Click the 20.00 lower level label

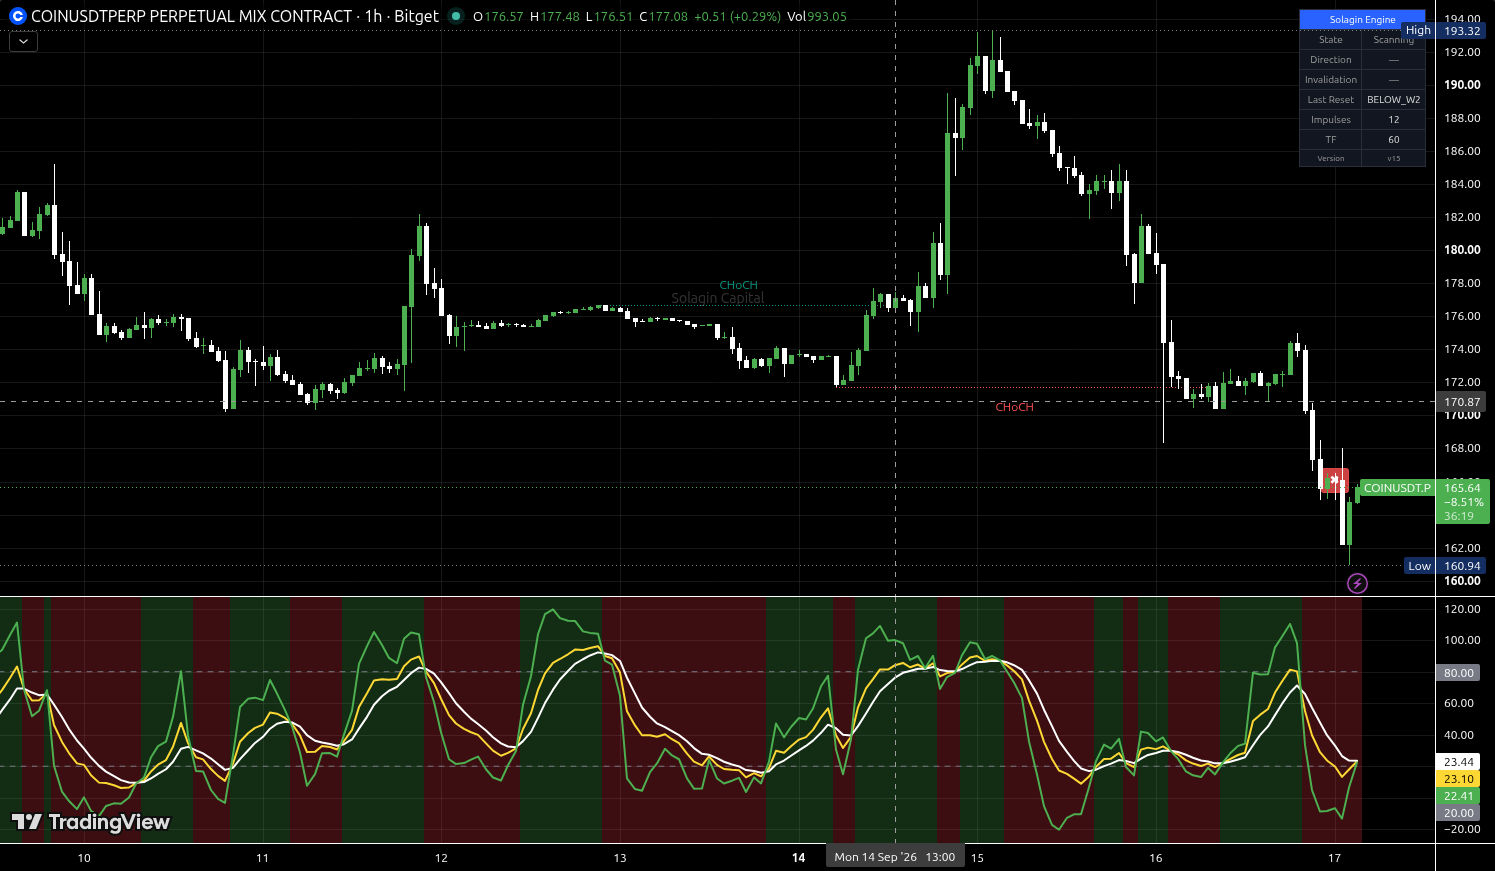coord(1458,813)
